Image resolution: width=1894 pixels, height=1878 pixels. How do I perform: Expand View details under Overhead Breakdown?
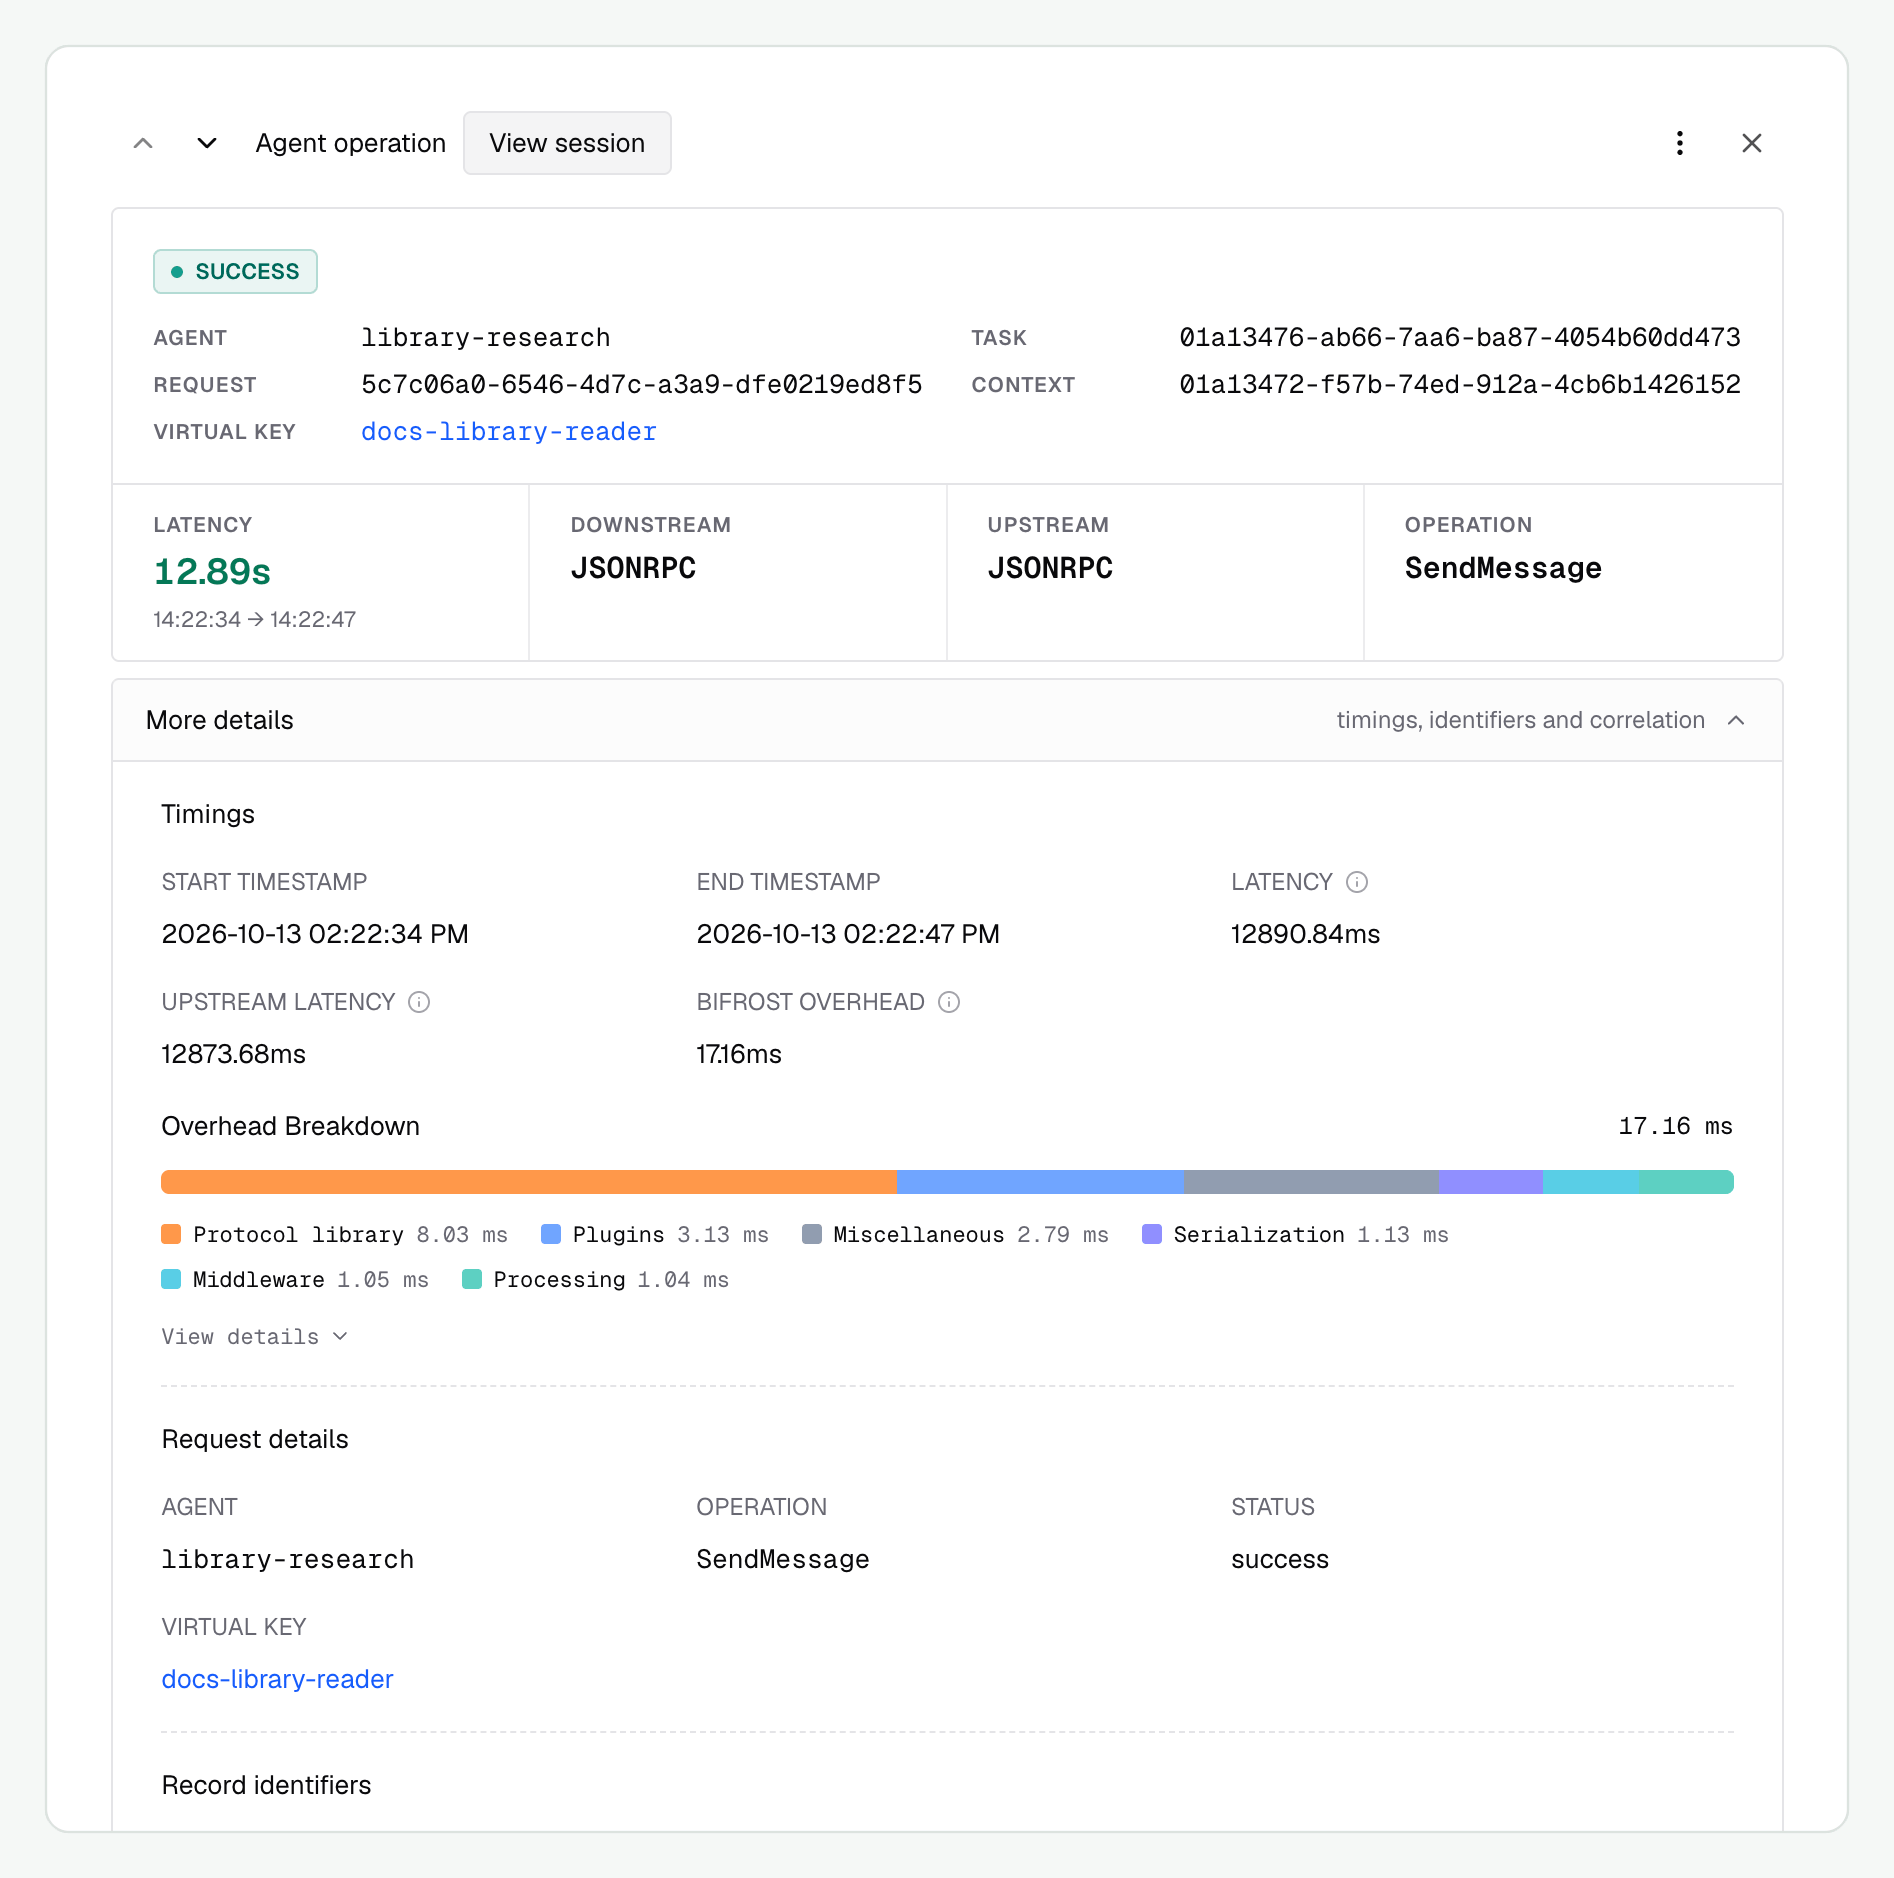(255, 1337)
